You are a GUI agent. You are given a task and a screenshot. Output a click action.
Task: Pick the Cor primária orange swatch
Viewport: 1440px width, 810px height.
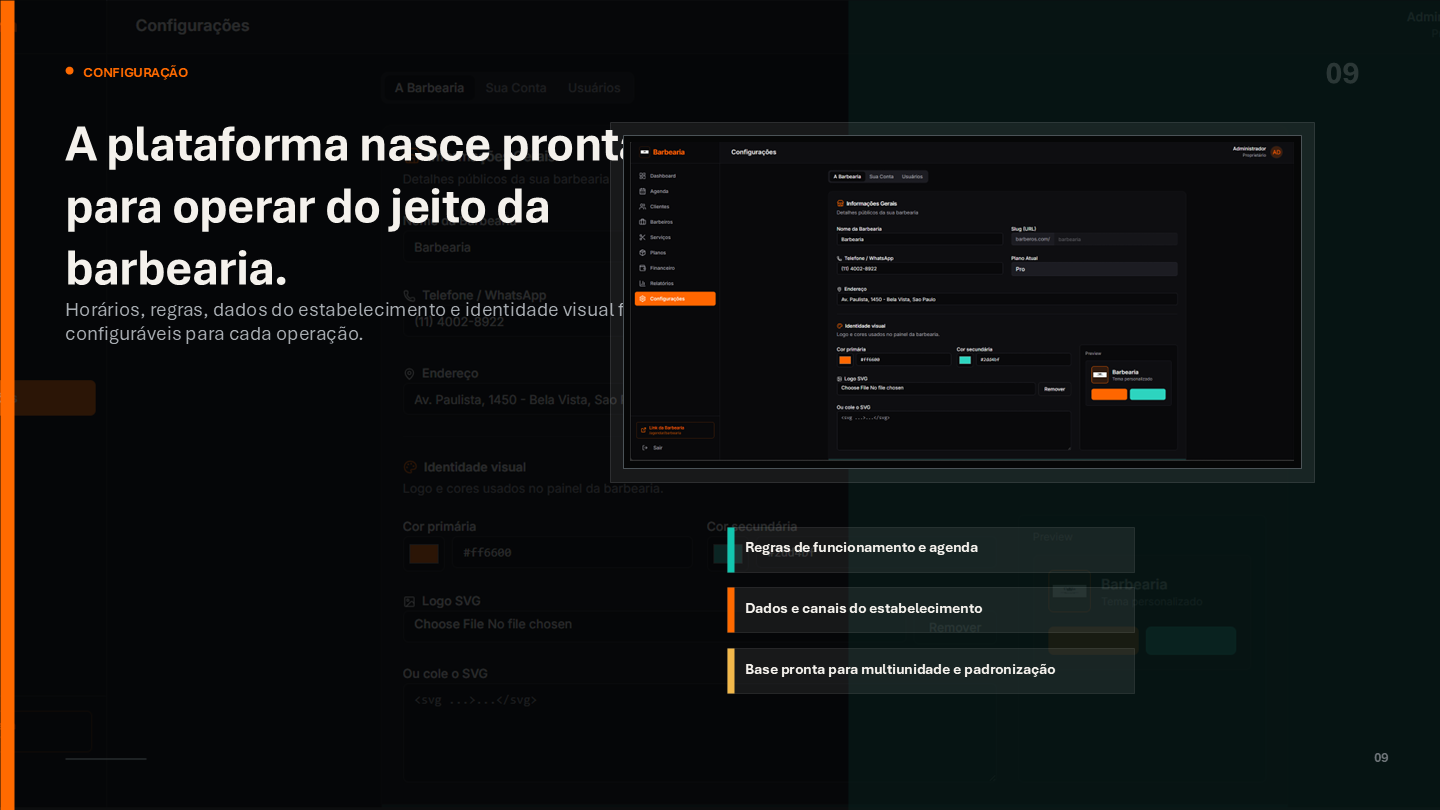click(845, 360)
